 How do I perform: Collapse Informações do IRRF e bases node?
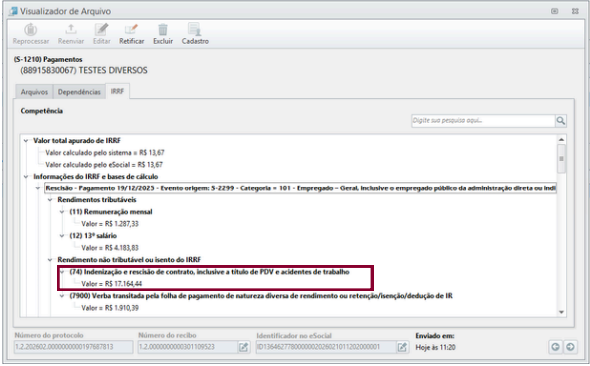26,177
